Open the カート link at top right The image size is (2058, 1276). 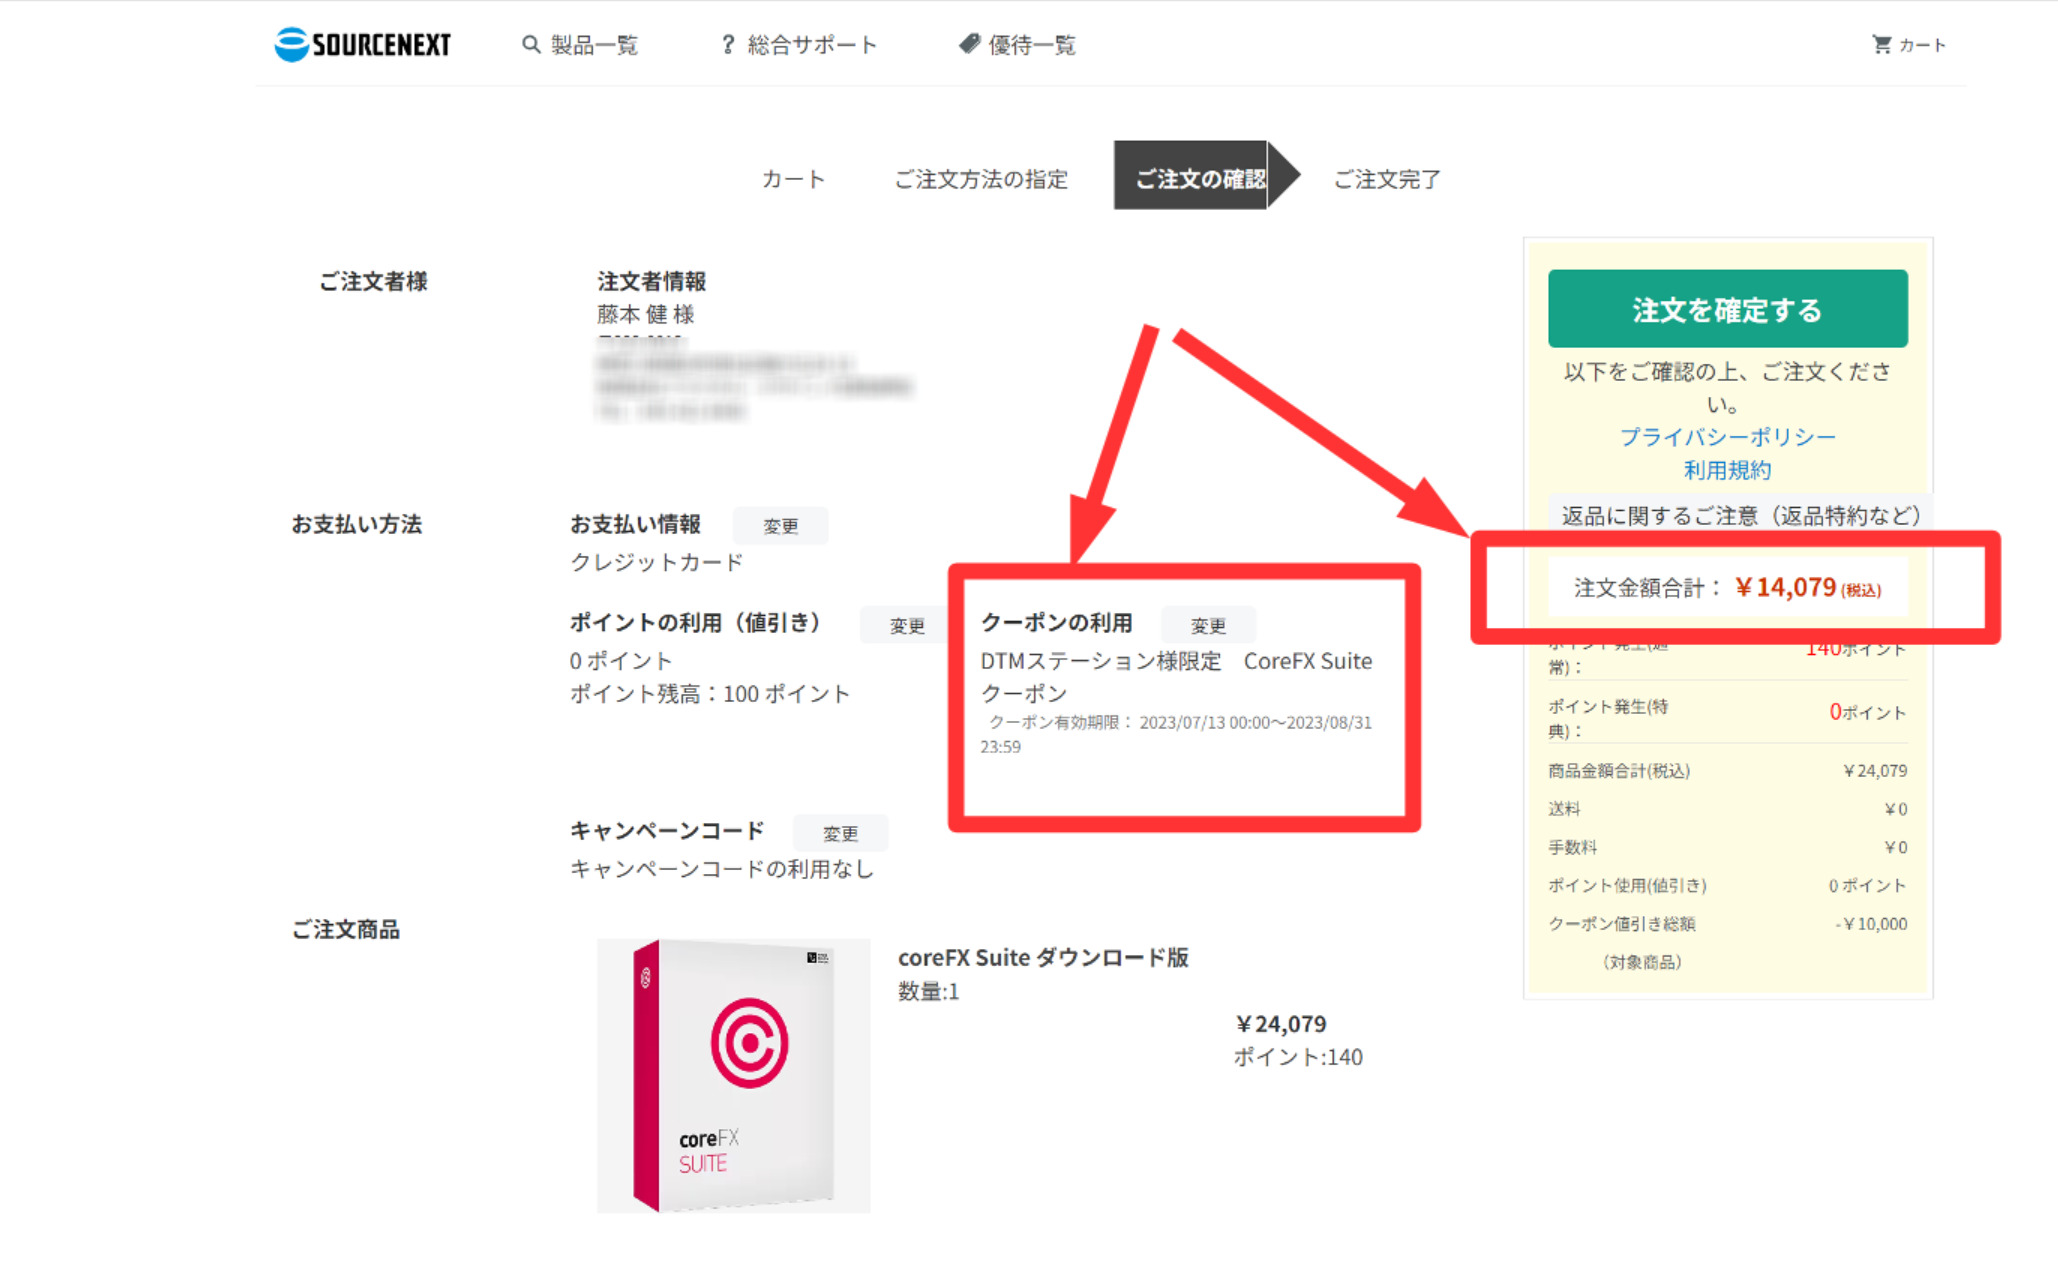(x=1922, y=45)
